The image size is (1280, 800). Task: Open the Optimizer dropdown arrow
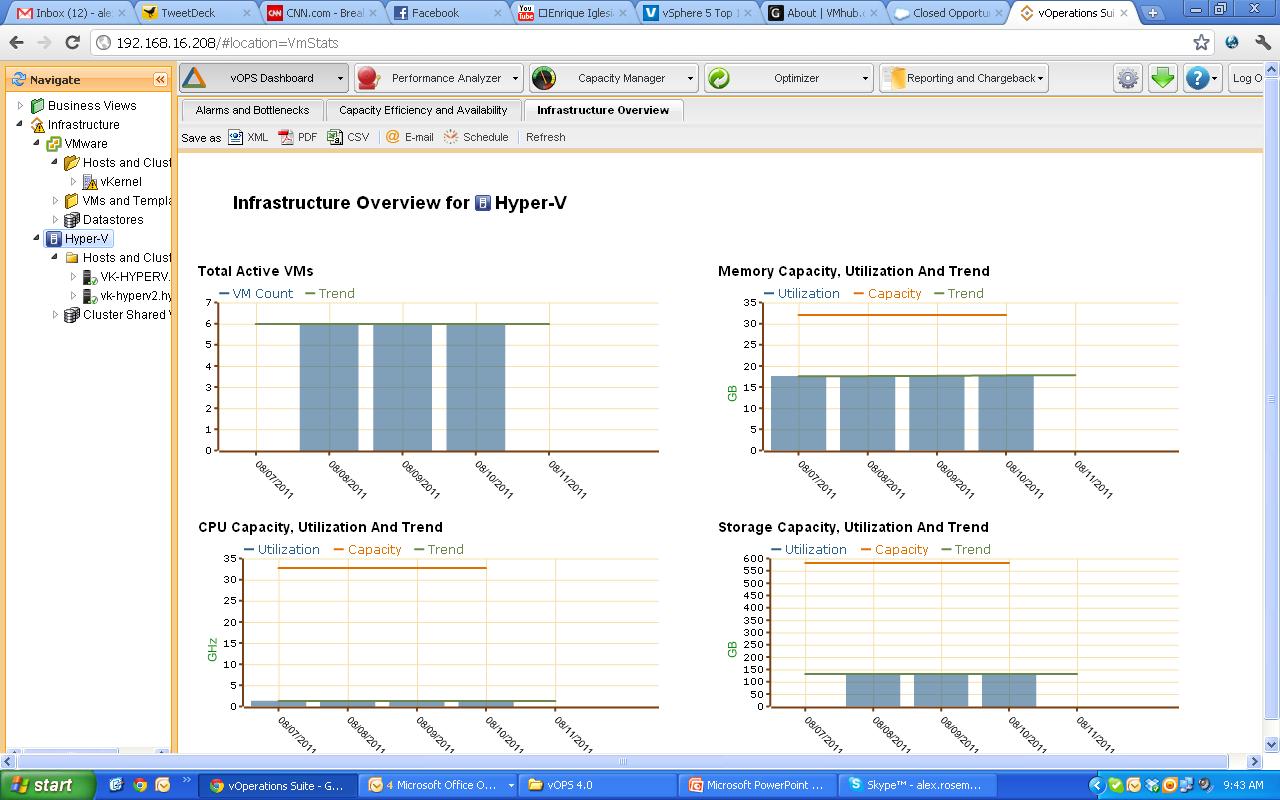tap(865, 78)
